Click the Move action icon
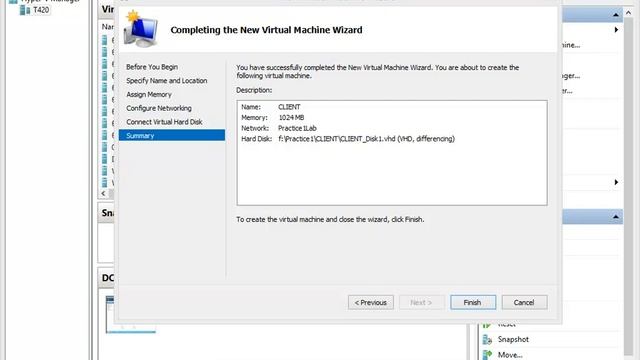This screenshot has width=640, height=360. click(x=487, y=355)
